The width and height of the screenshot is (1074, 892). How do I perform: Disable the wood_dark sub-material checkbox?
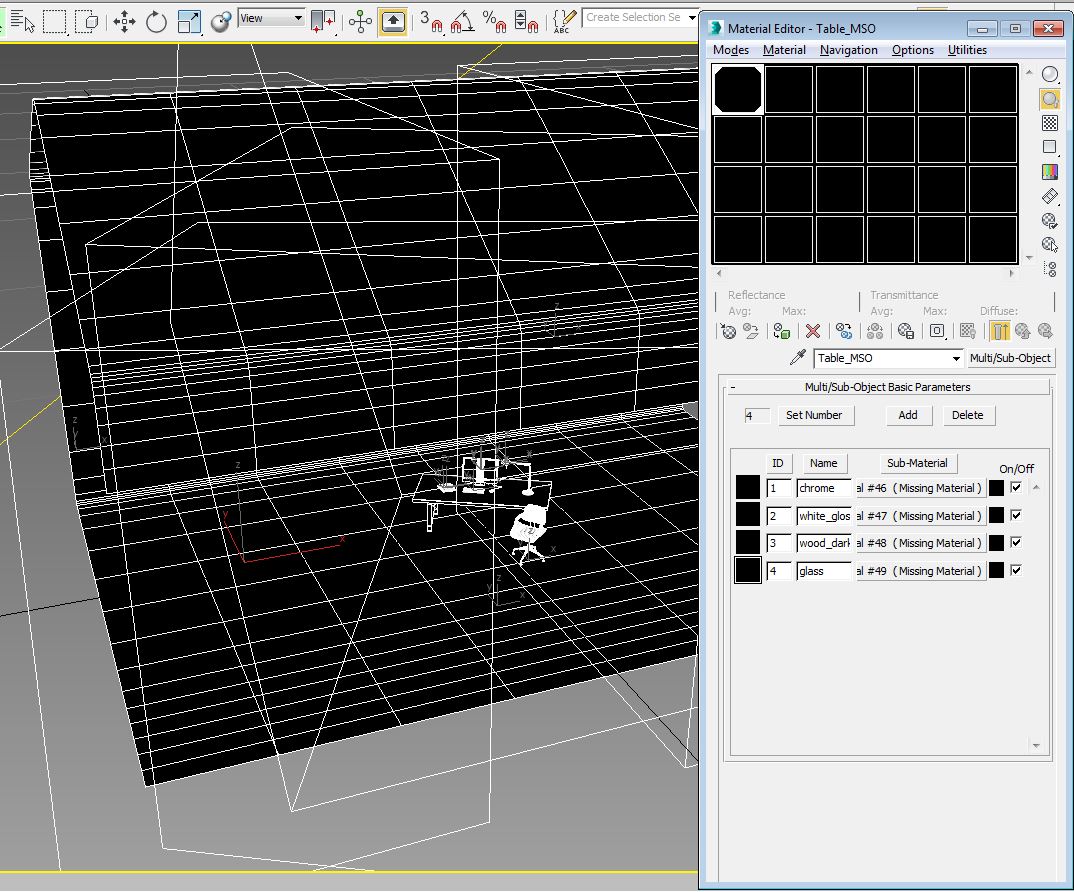tap(1016, 543)
